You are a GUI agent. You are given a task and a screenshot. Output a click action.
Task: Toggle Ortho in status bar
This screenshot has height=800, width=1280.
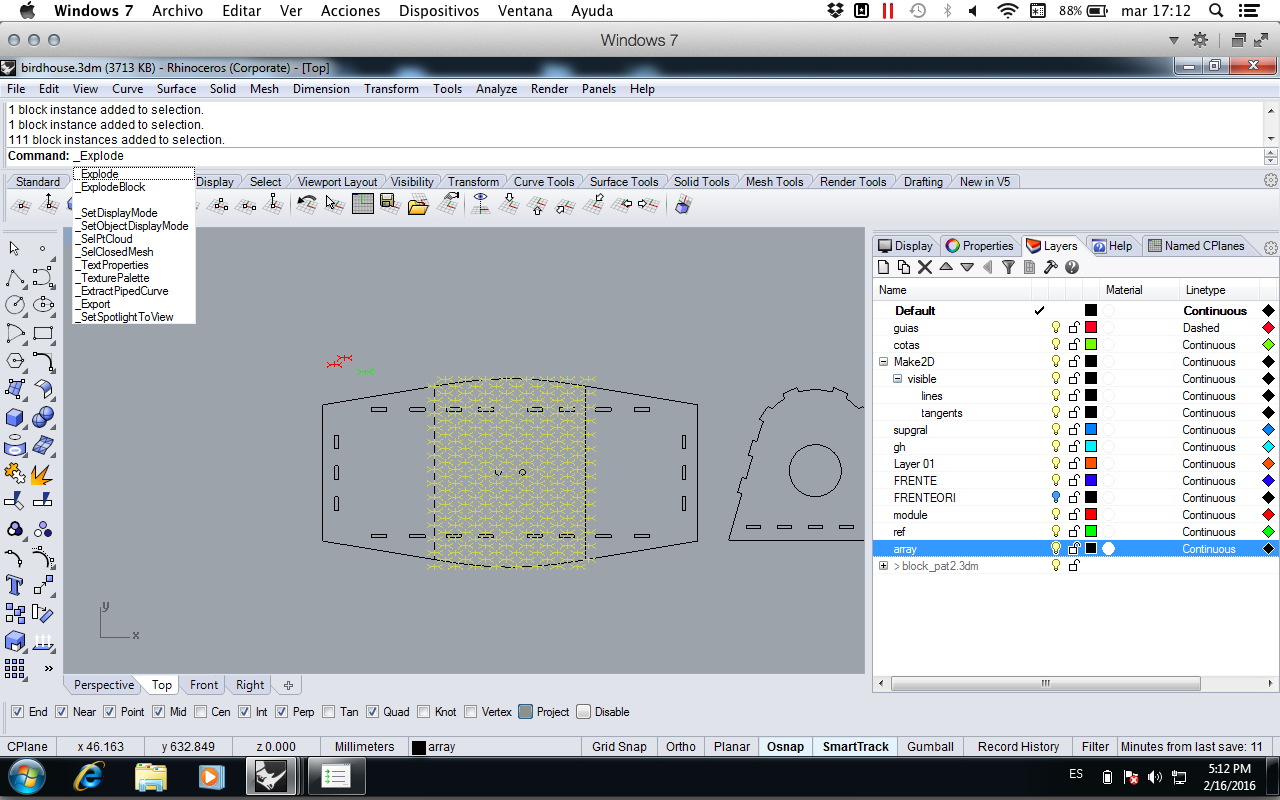click(680, 747)
